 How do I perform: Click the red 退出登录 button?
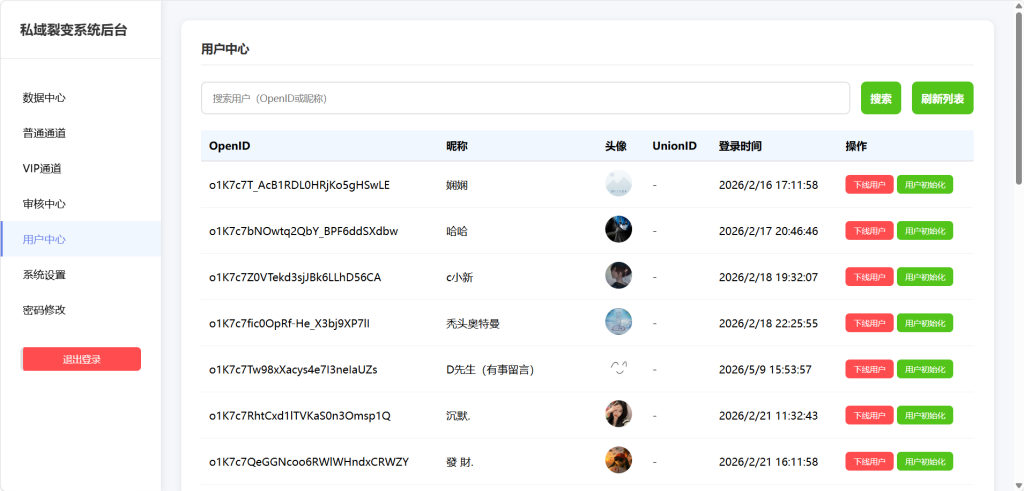(81, 359)
